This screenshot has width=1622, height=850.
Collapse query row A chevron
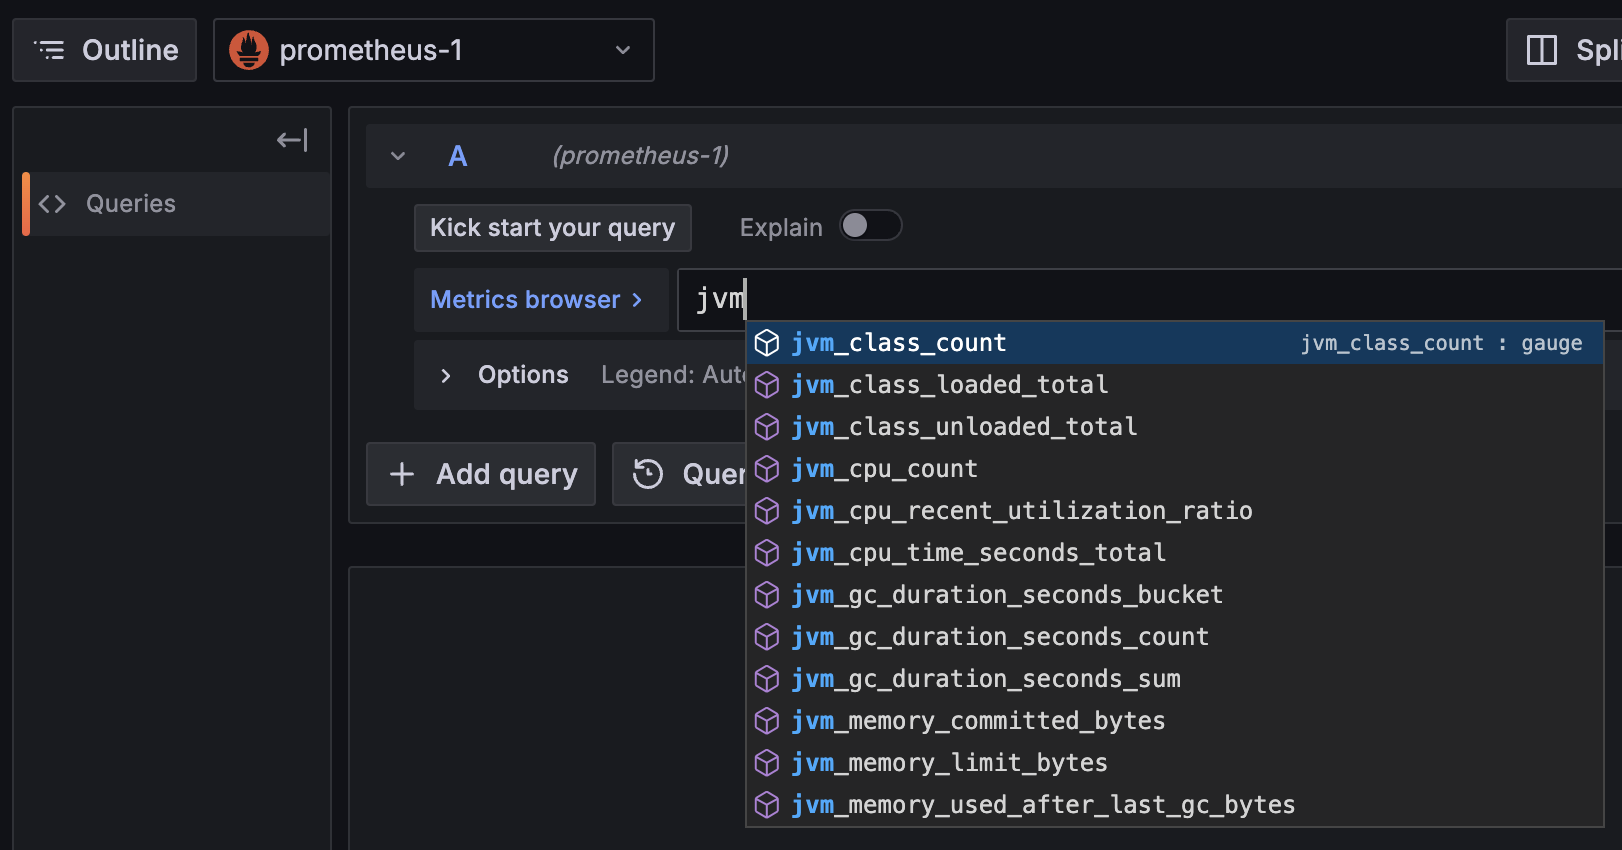(x=398, y=156)
